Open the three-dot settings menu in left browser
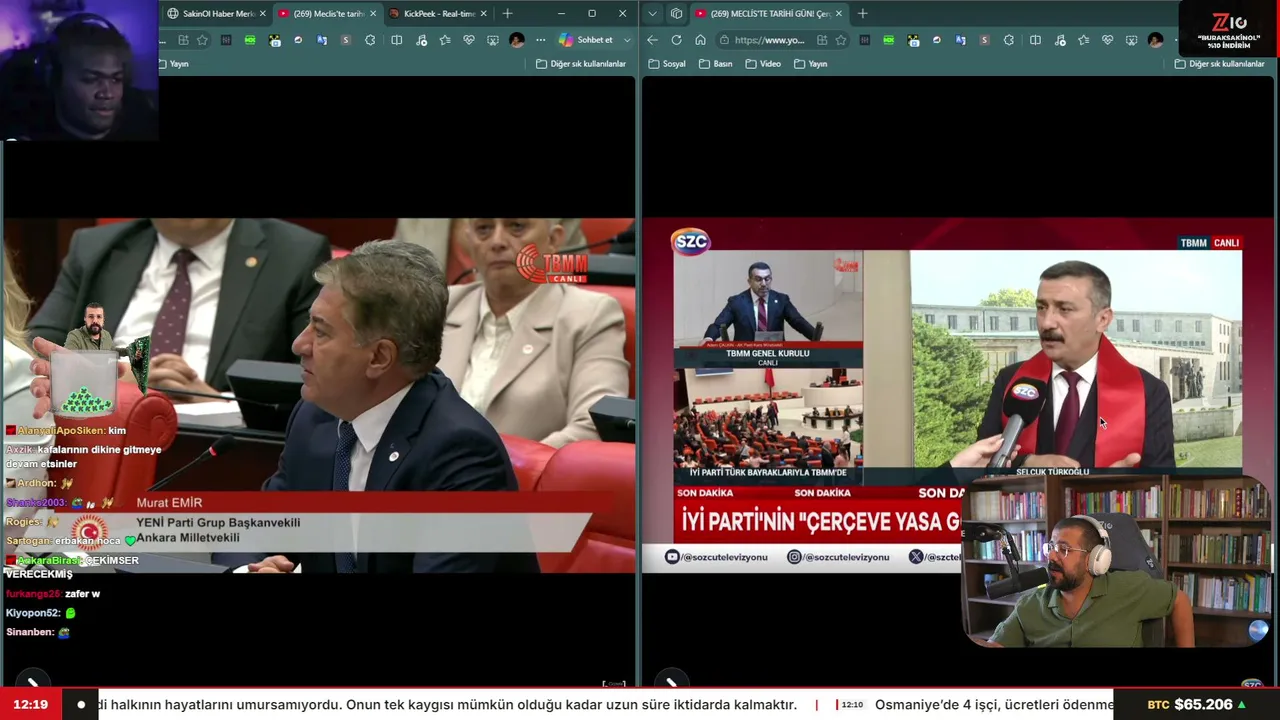 click(x=540, y=40)
